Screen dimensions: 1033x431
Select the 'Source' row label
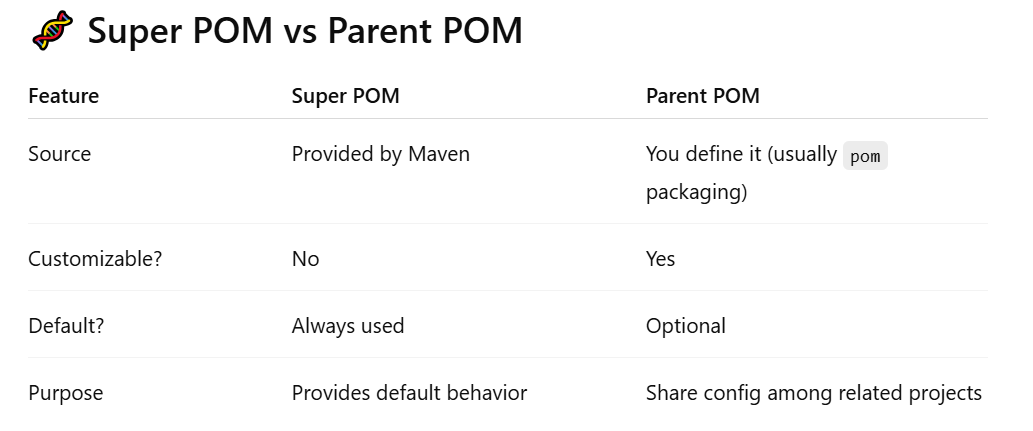click(x=59, y=154)
